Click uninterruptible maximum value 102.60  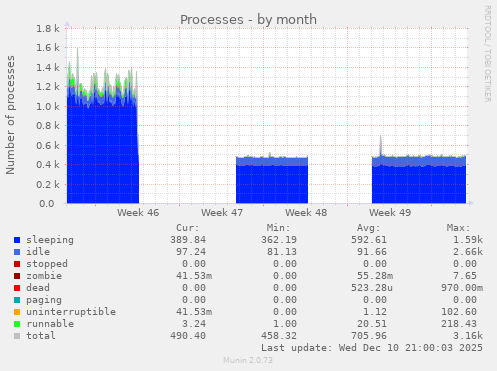point(459,312)
